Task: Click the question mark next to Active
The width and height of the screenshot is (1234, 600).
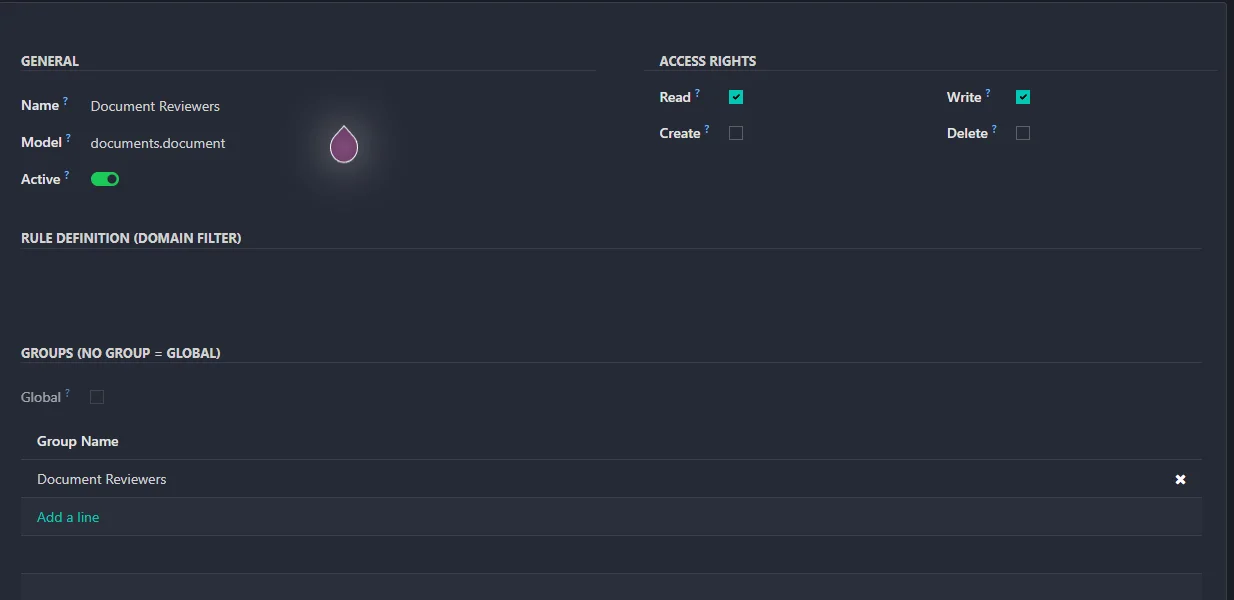Action: (x=67, y=175)
